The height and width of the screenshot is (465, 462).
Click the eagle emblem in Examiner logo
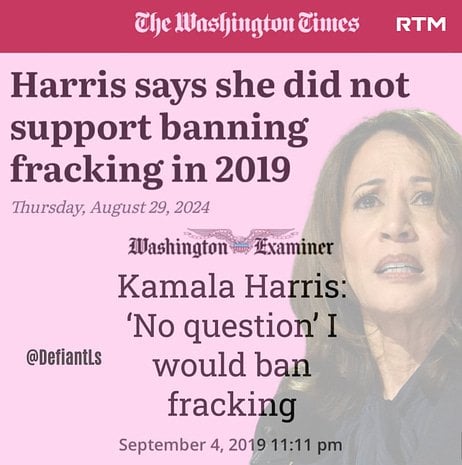(x=241, y=241)
